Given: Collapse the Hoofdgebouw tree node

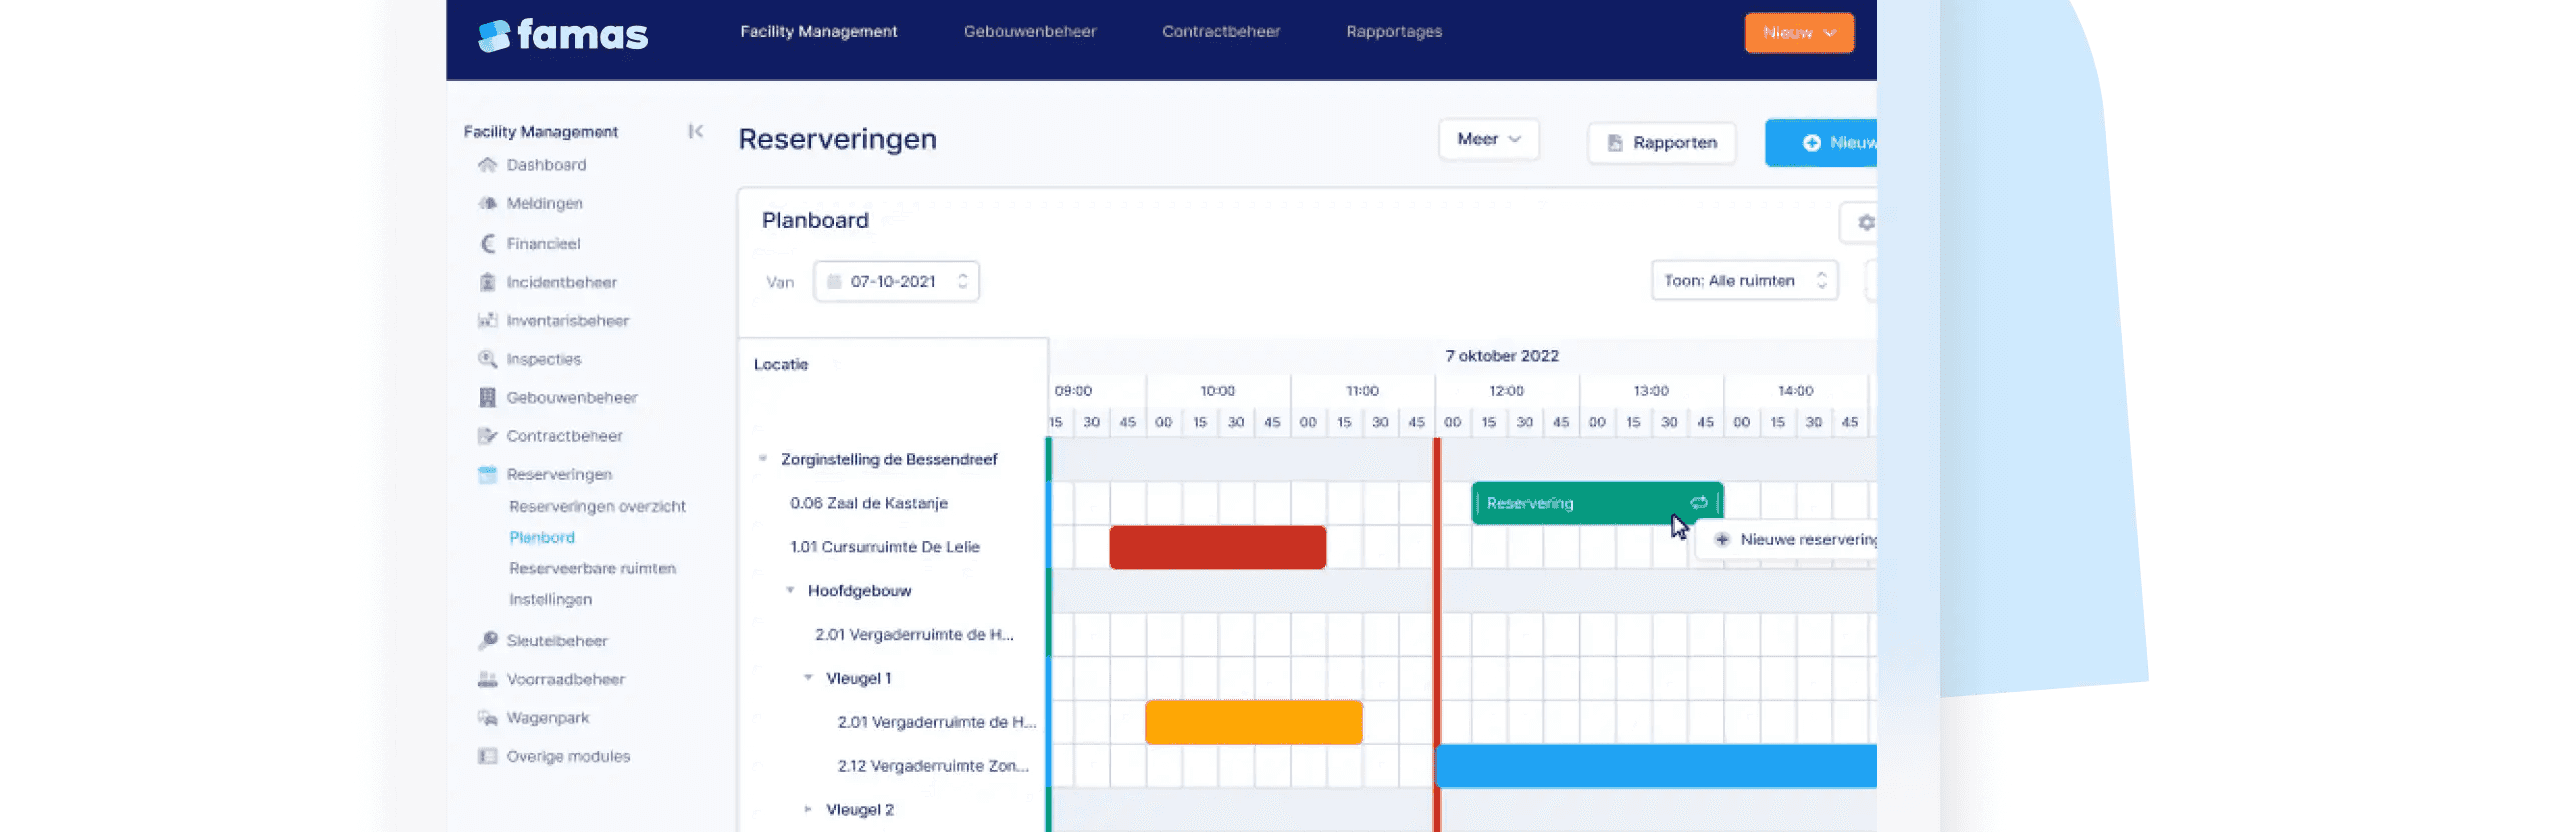Looking at the screenshot, I should coord(789,590).
